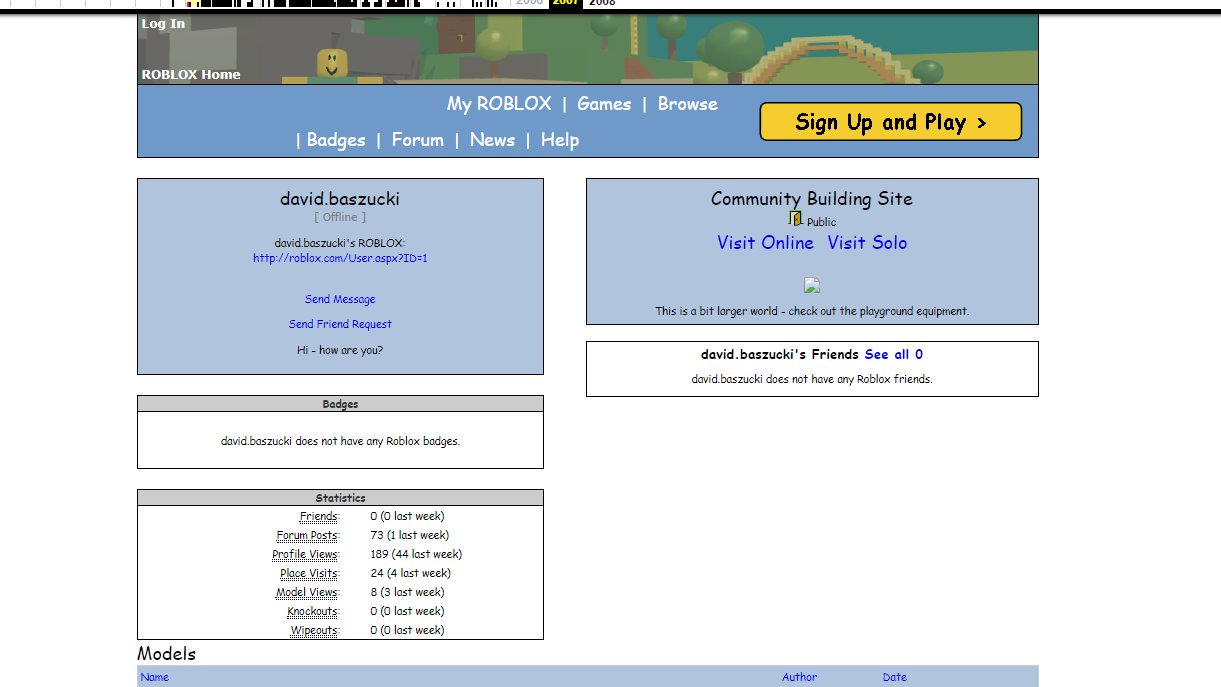
Task: Open See all 0 friends link
Action: pos(894,354)
